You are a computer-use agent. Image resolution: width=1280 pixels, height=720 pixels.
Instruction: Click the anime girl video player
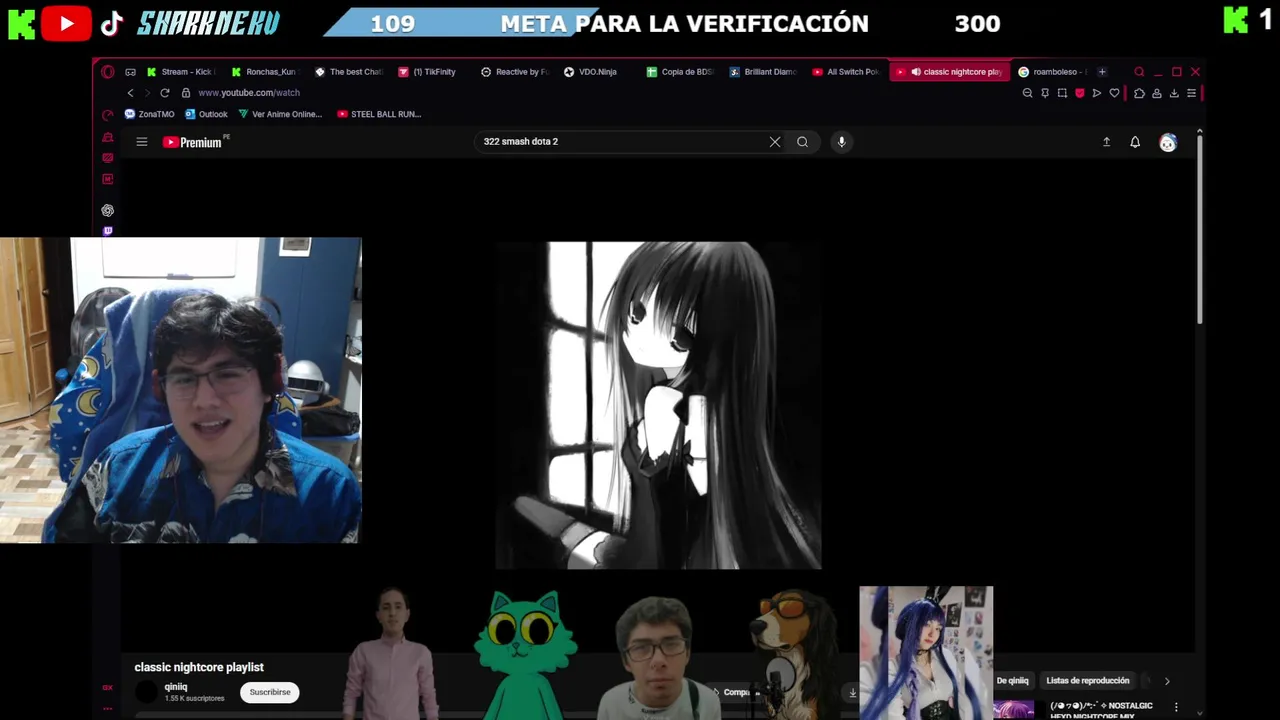click(x=658, y=405)
